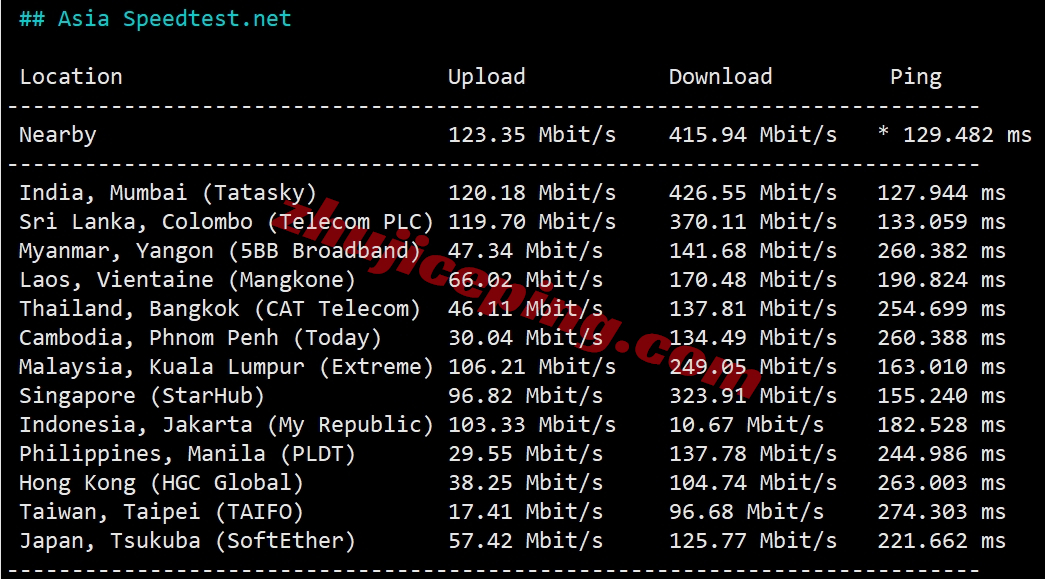Click Tsukuba upload value 57.42 Mbit/s
The width and height of the screenshot is (1045, 579).
pos(525,541)
